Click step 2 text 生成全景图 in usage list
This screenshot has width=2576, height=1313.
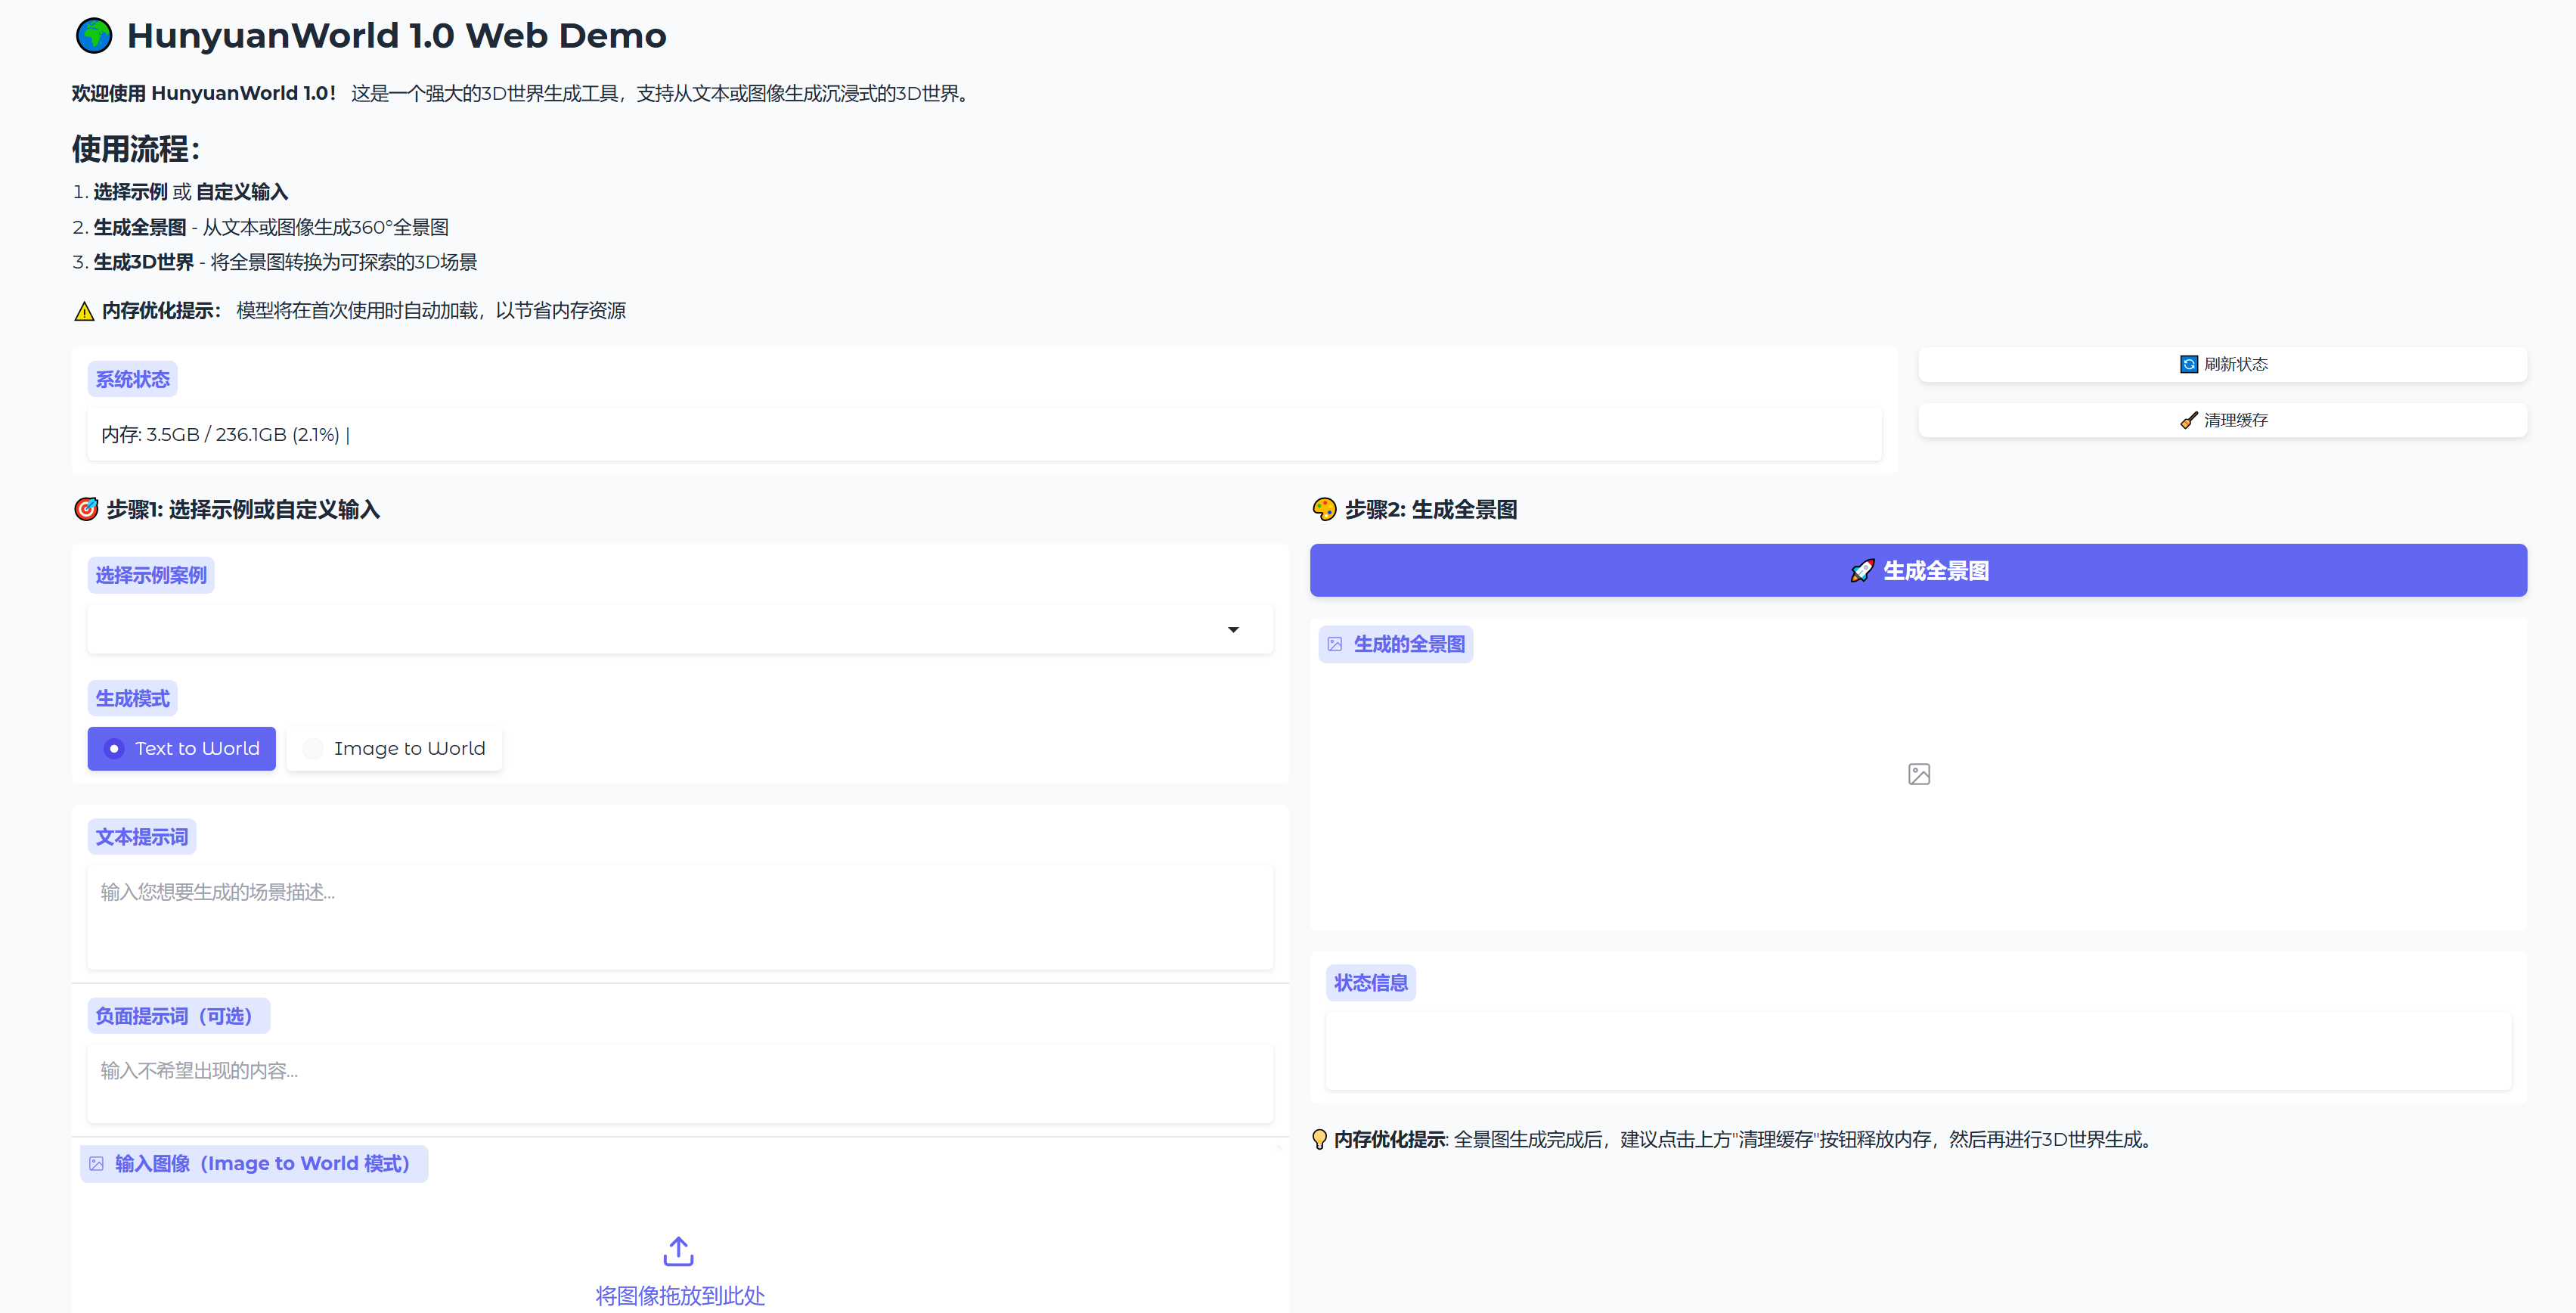(x=140, y=227)
